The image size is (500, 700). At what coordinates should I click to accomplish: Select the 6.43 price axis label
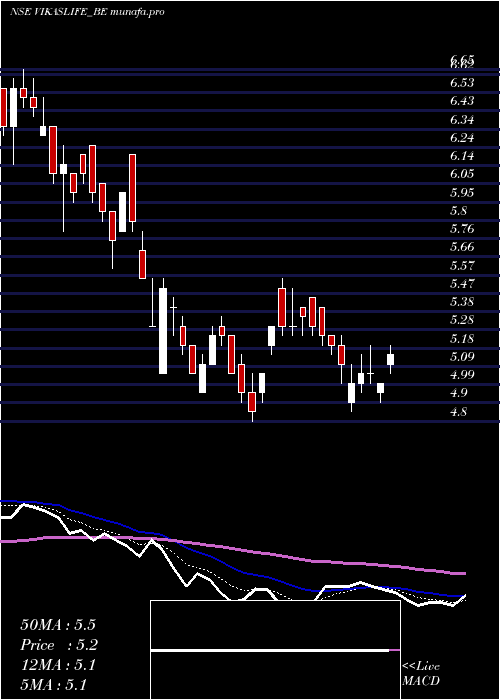pos(462,101)
